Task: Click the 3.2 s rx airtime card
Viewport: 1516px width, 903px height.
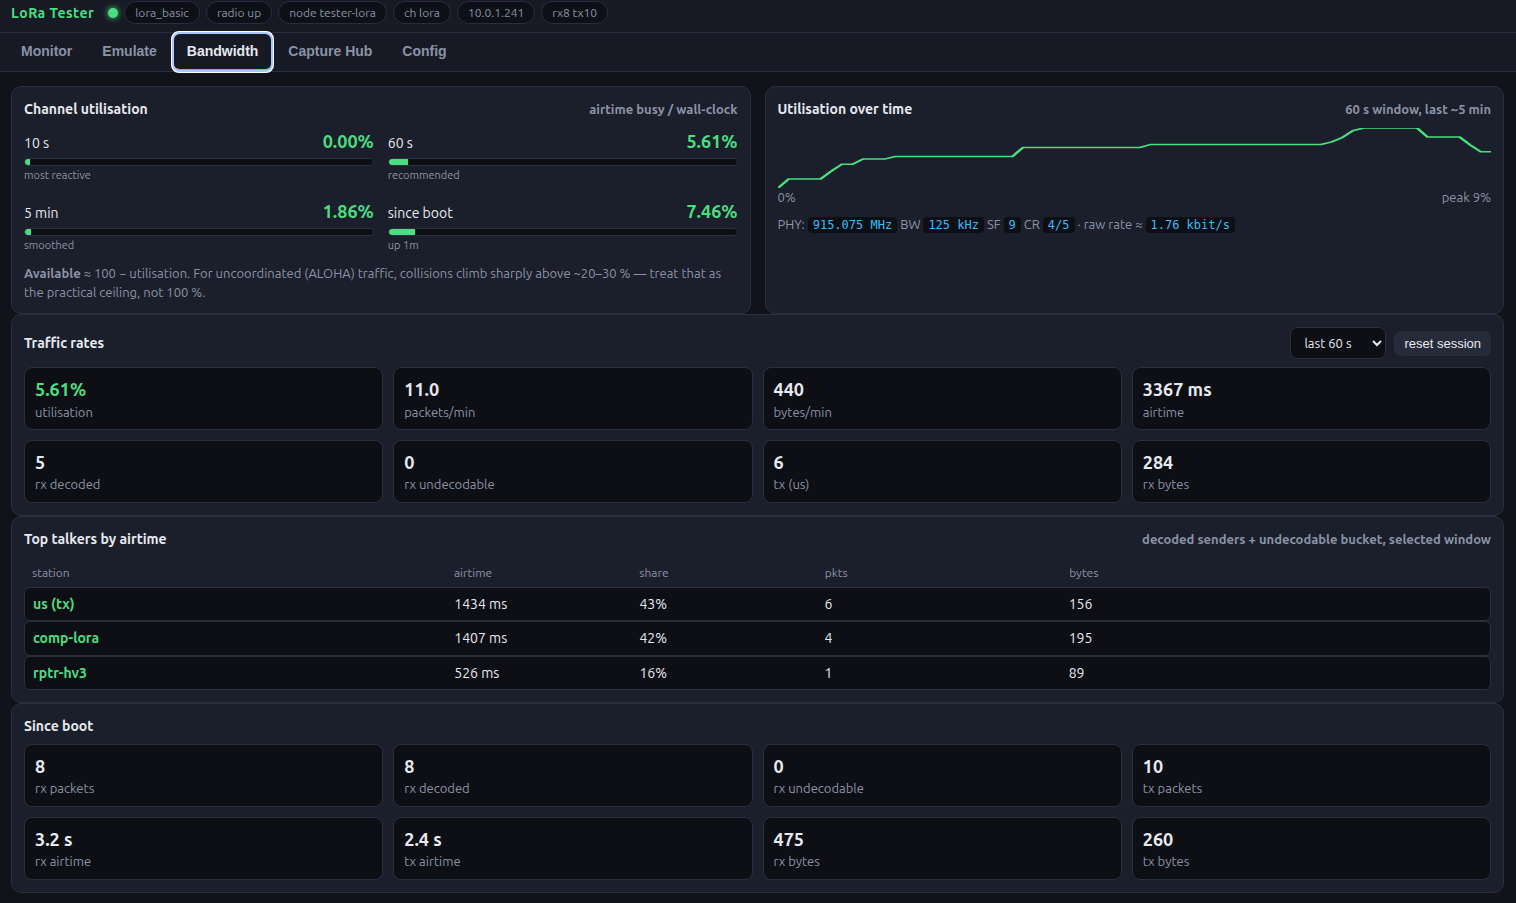Action: [203, 849]
